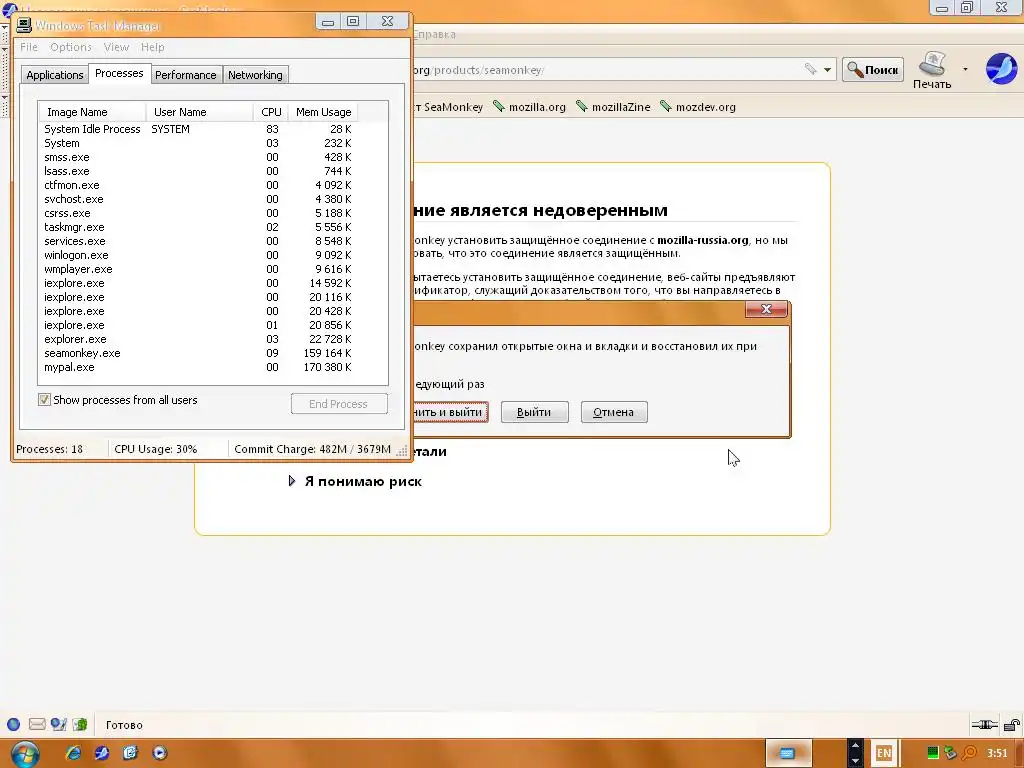1024x768 pixels.
Task: Click the Print (Печать) printer icon
Action: pos(932,70)
